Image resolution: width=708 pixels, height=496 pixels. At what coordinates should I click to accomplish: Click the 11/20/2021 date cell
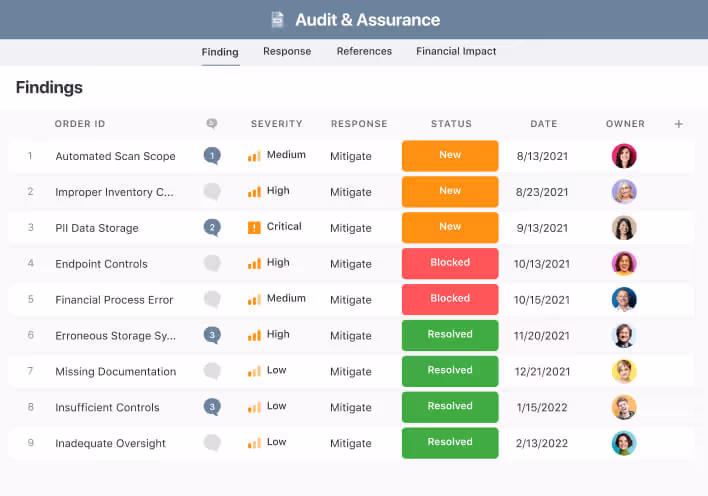pyautogui.click(x=544, y=336)
